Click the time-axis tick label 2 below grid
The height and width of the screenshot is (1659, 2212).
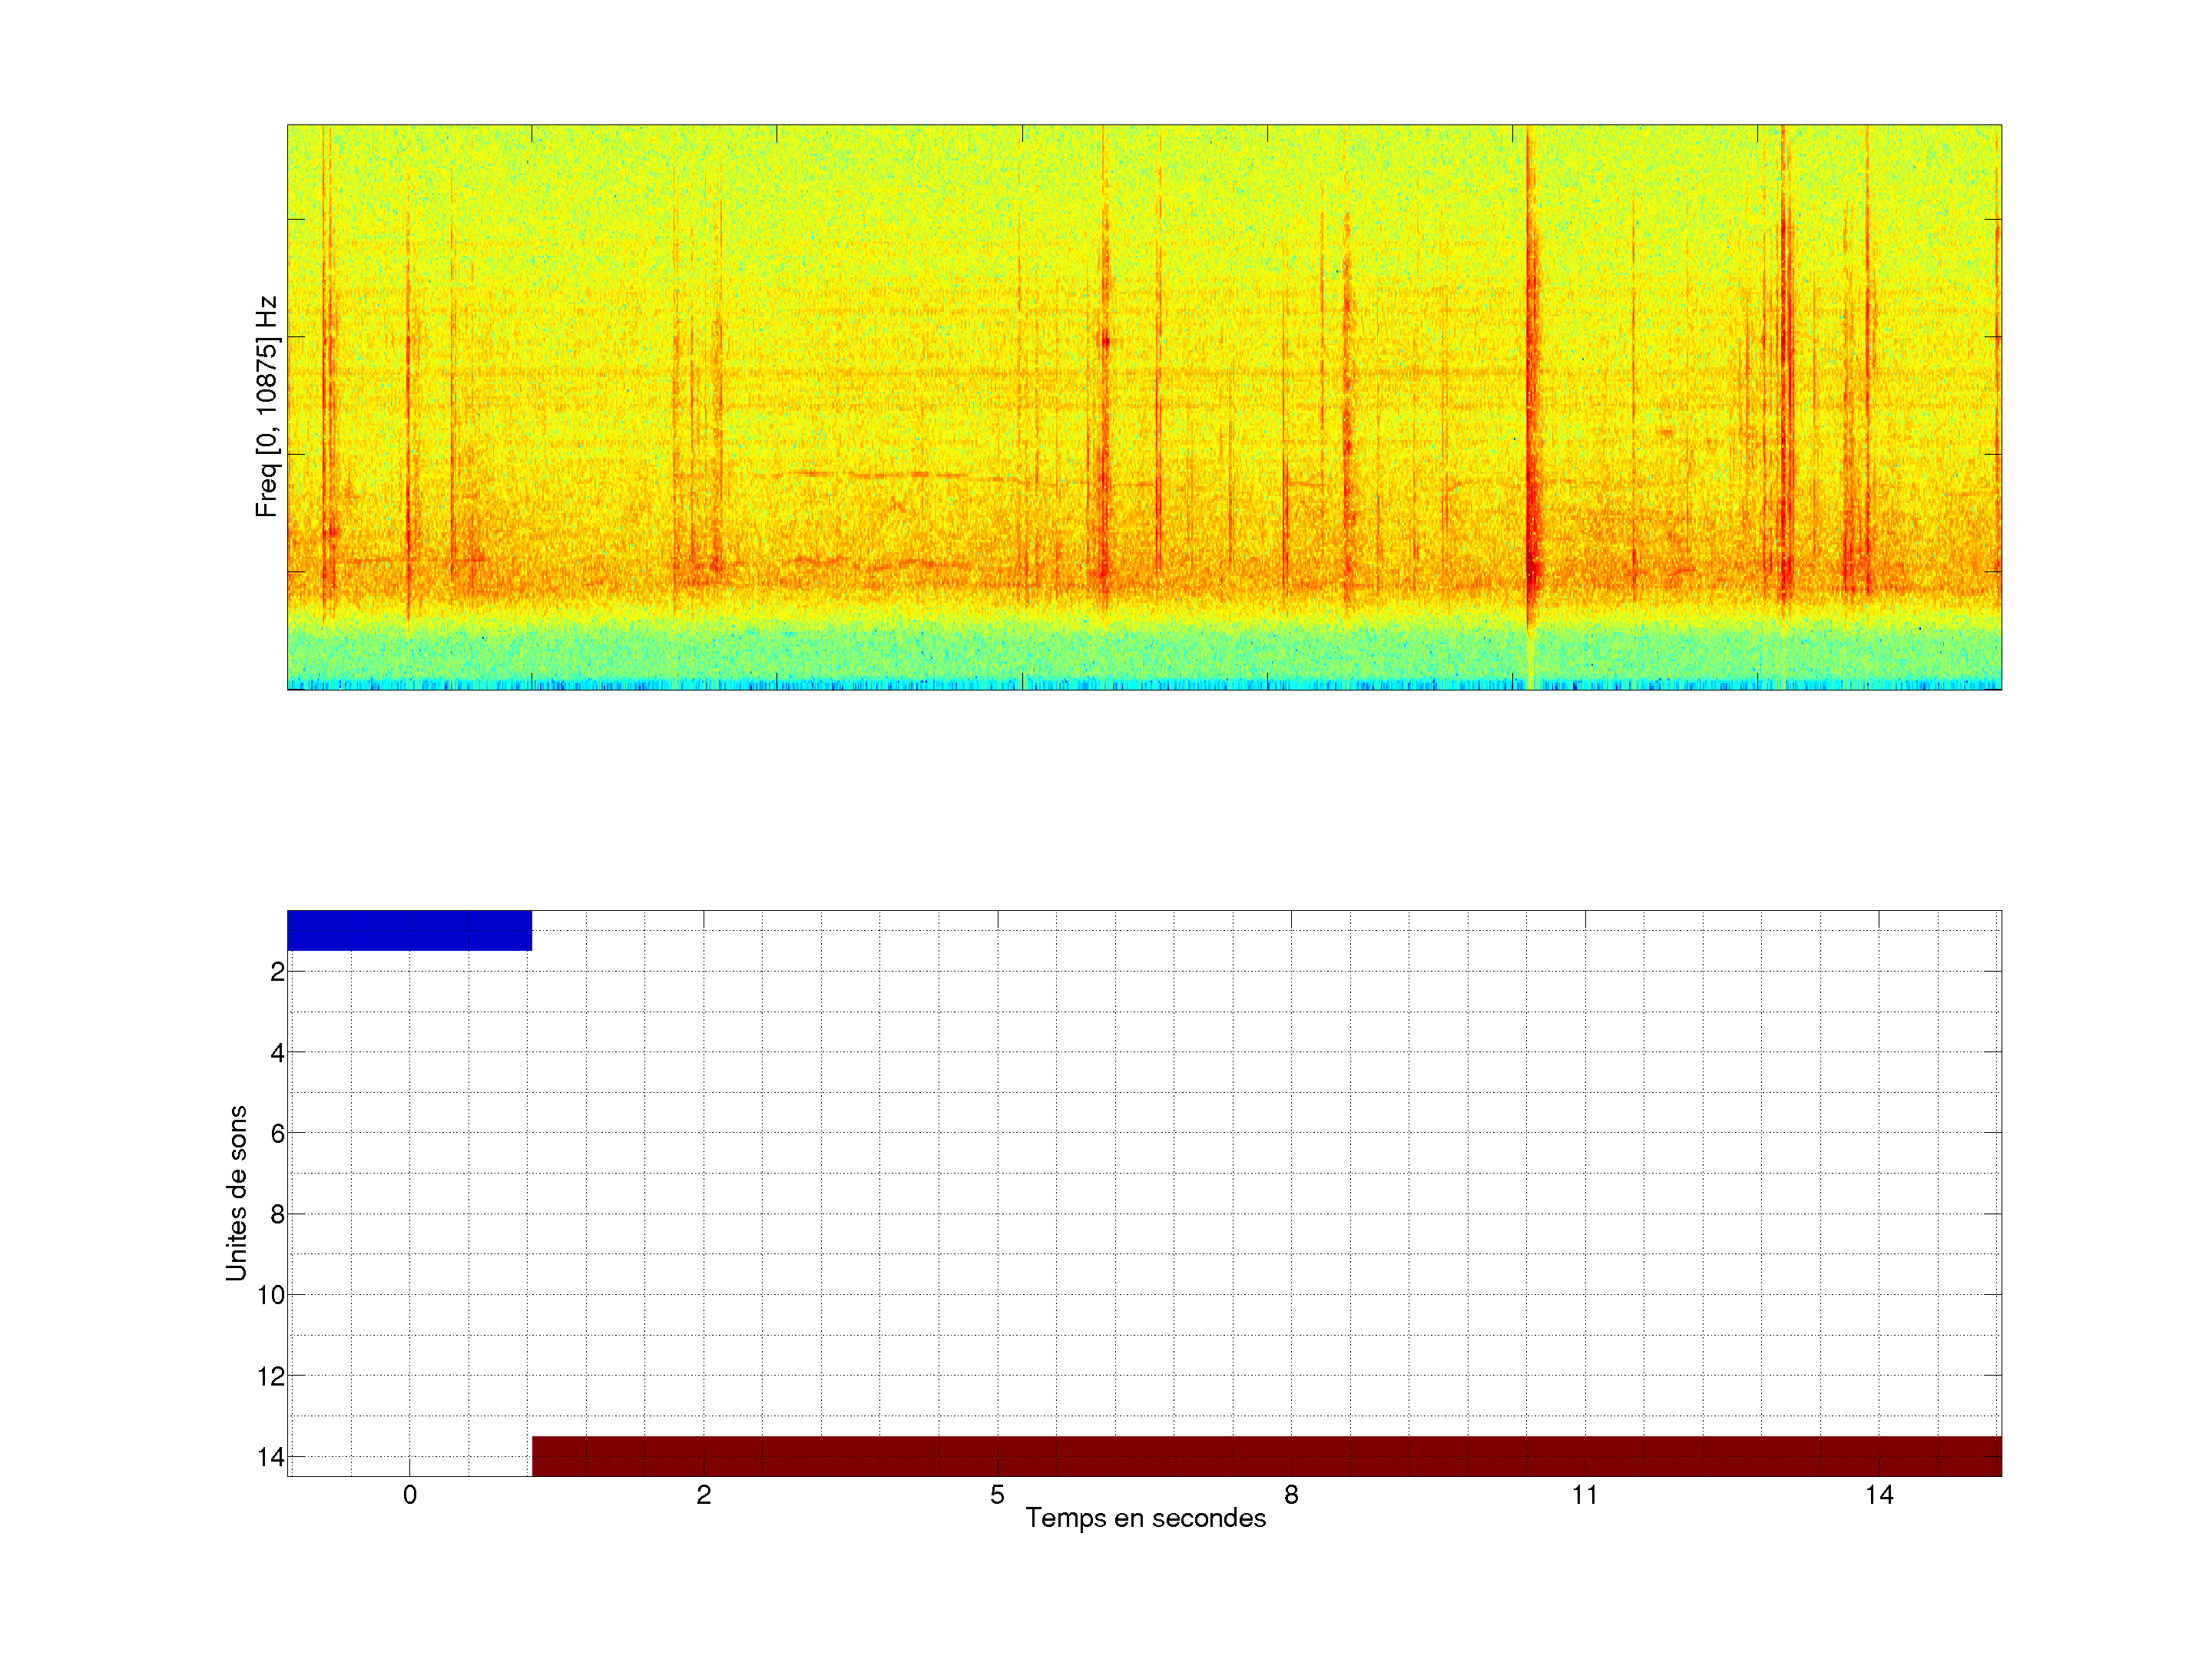[704, 1495]
